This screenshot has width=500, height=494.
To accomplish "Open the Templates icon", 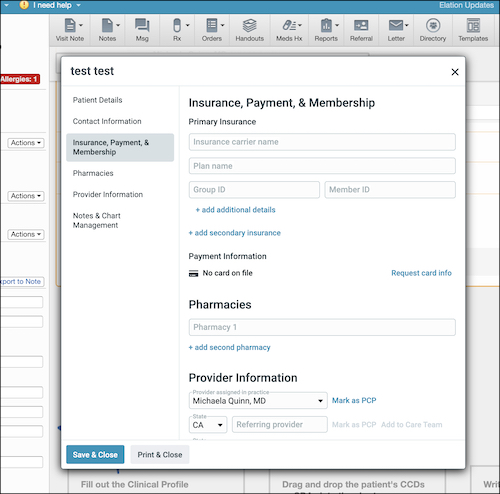I will pos(473,25).
